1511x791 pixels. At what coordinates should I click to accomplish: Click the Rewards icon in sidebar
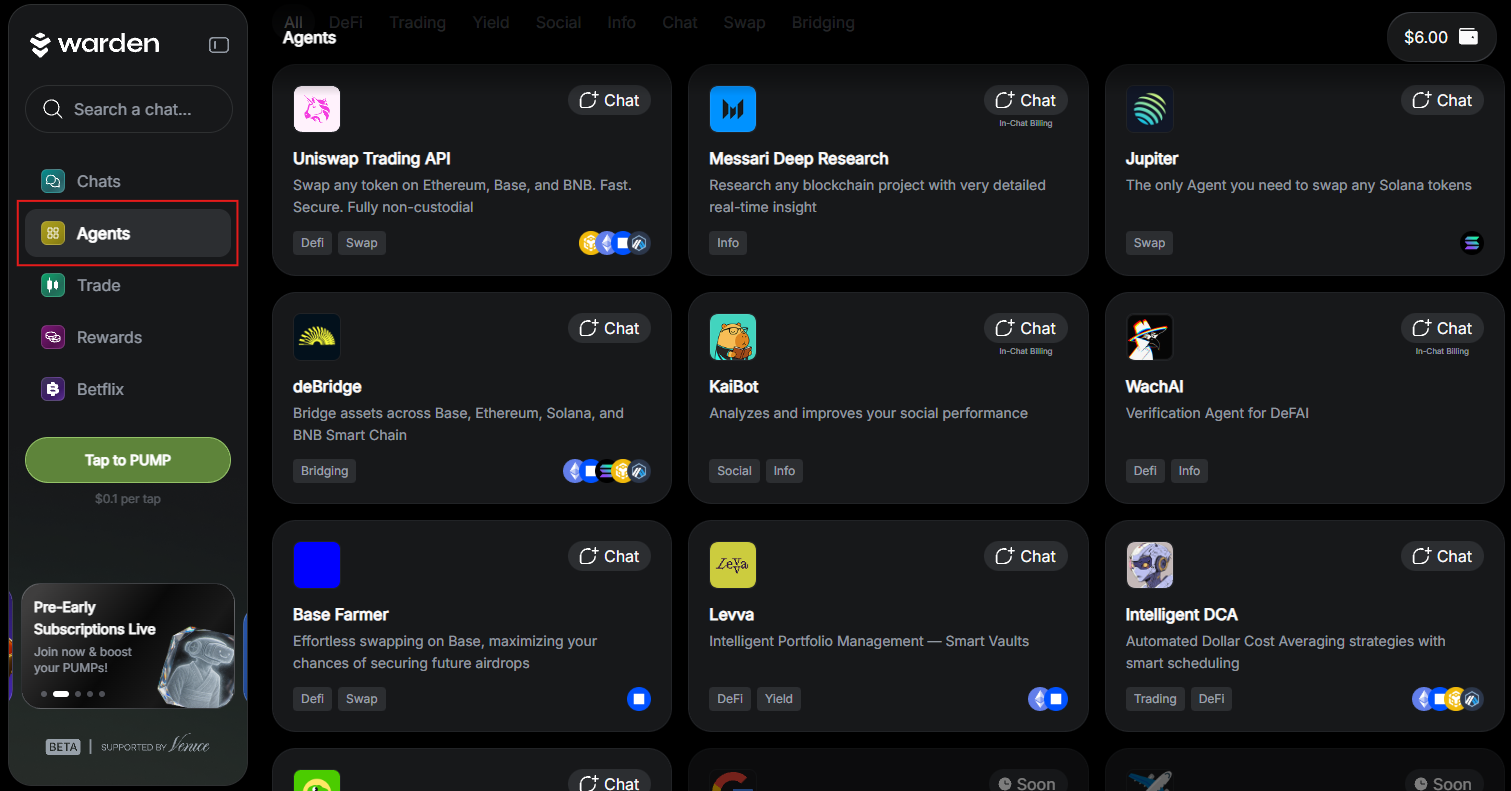pos(53,337)
